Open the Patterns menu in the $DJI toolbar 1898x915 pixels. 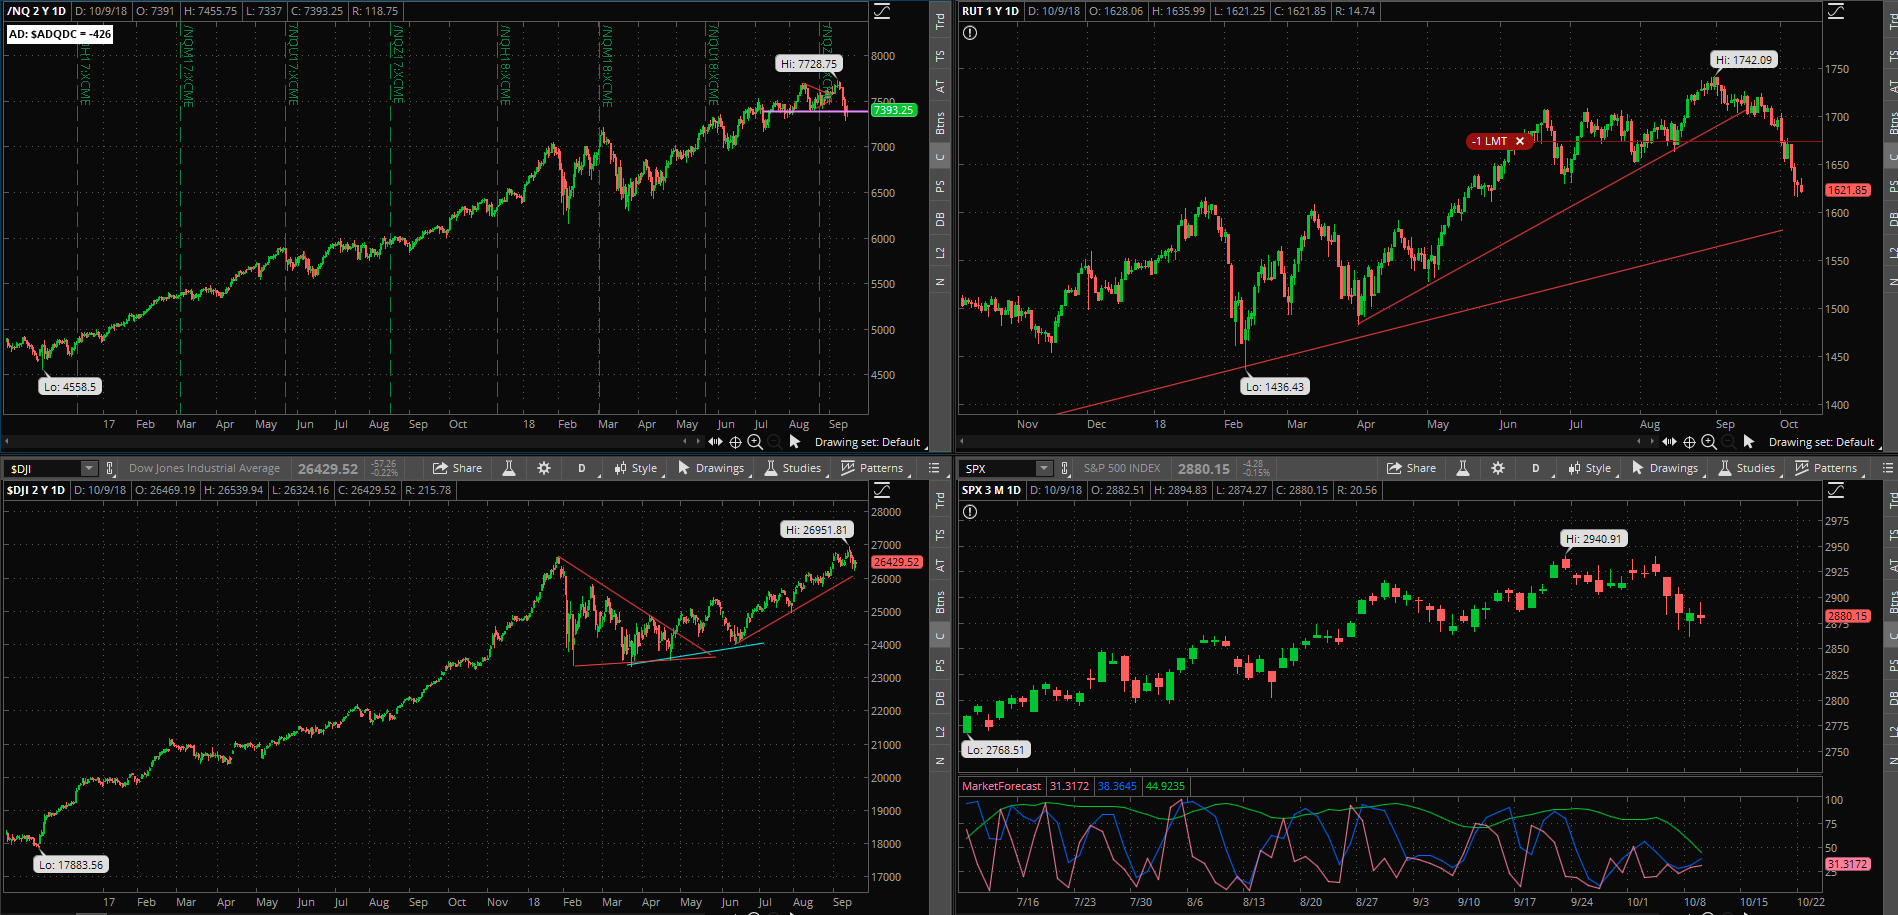(872, 468)
